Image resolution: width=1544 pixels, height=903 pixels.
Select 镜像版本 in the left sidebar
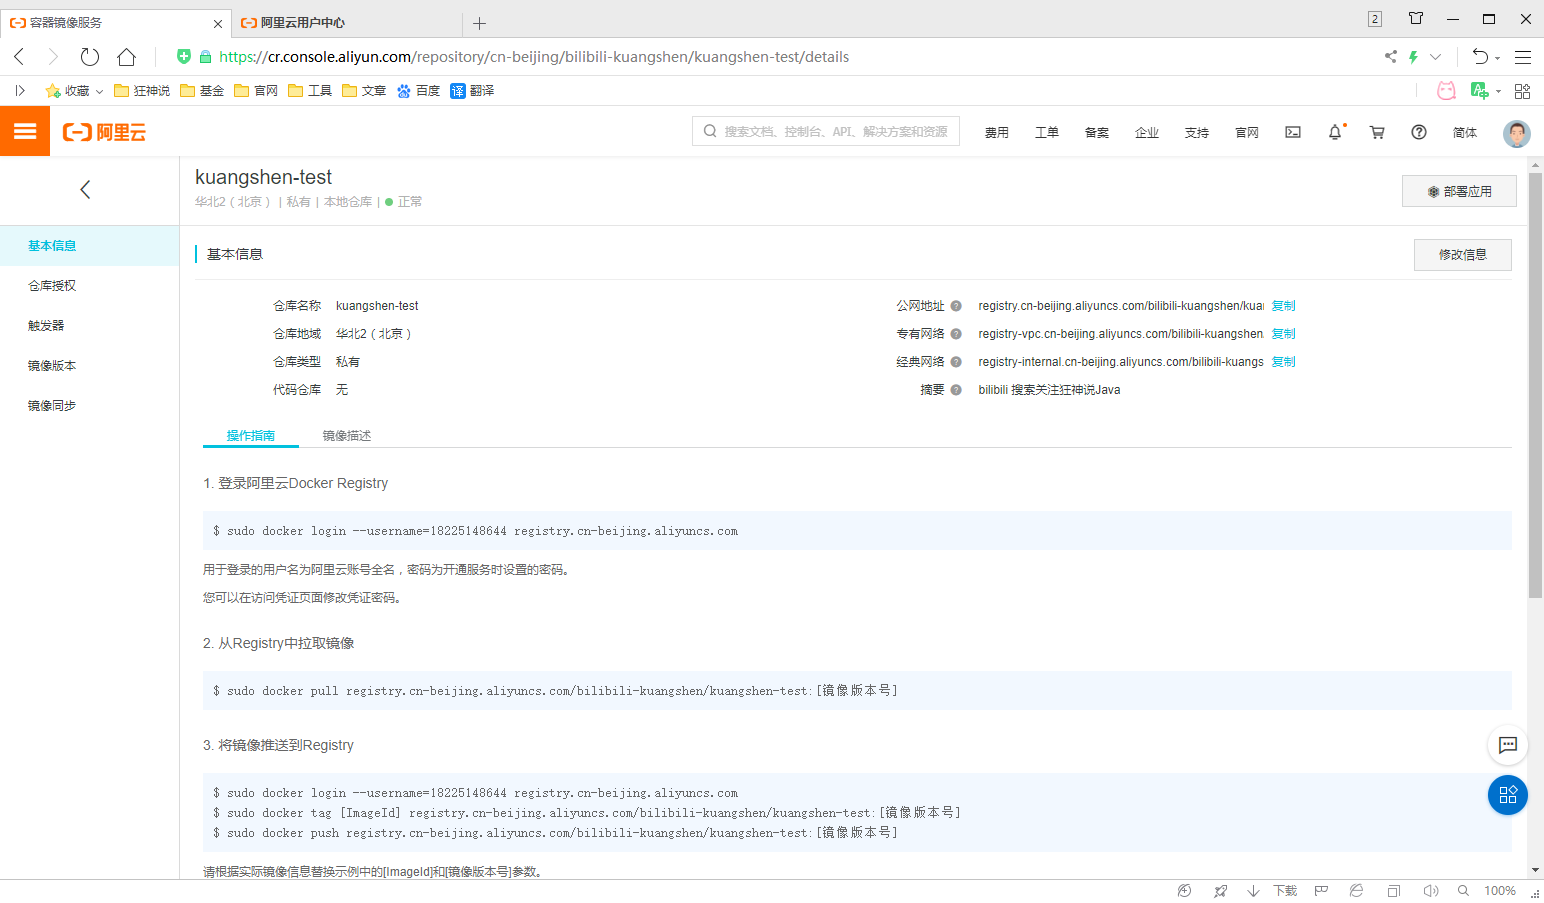(52, 365)
